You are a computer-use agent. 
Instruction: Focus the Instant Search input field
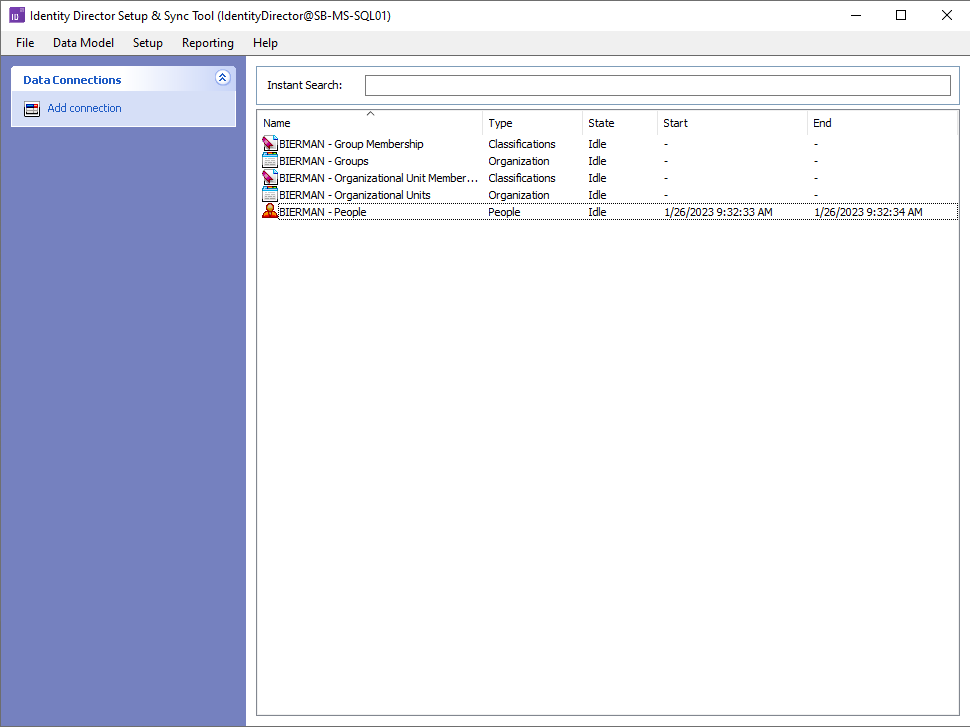pos(658,85)
